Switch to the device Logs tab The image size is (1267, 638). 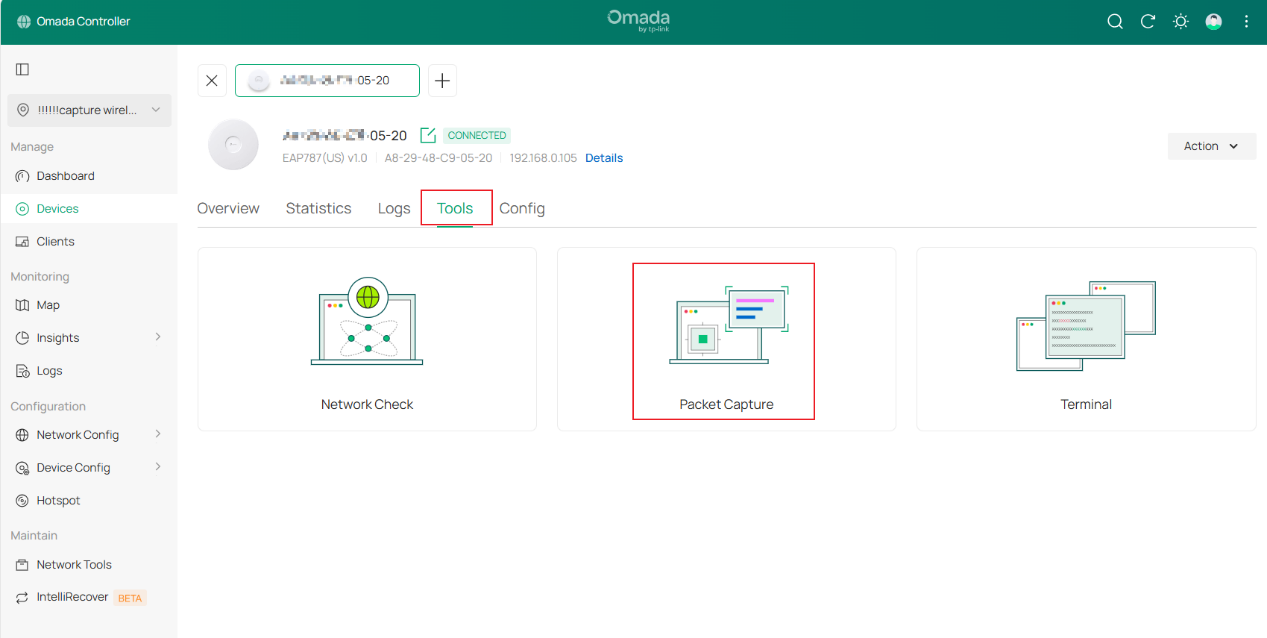click(394, 208)
